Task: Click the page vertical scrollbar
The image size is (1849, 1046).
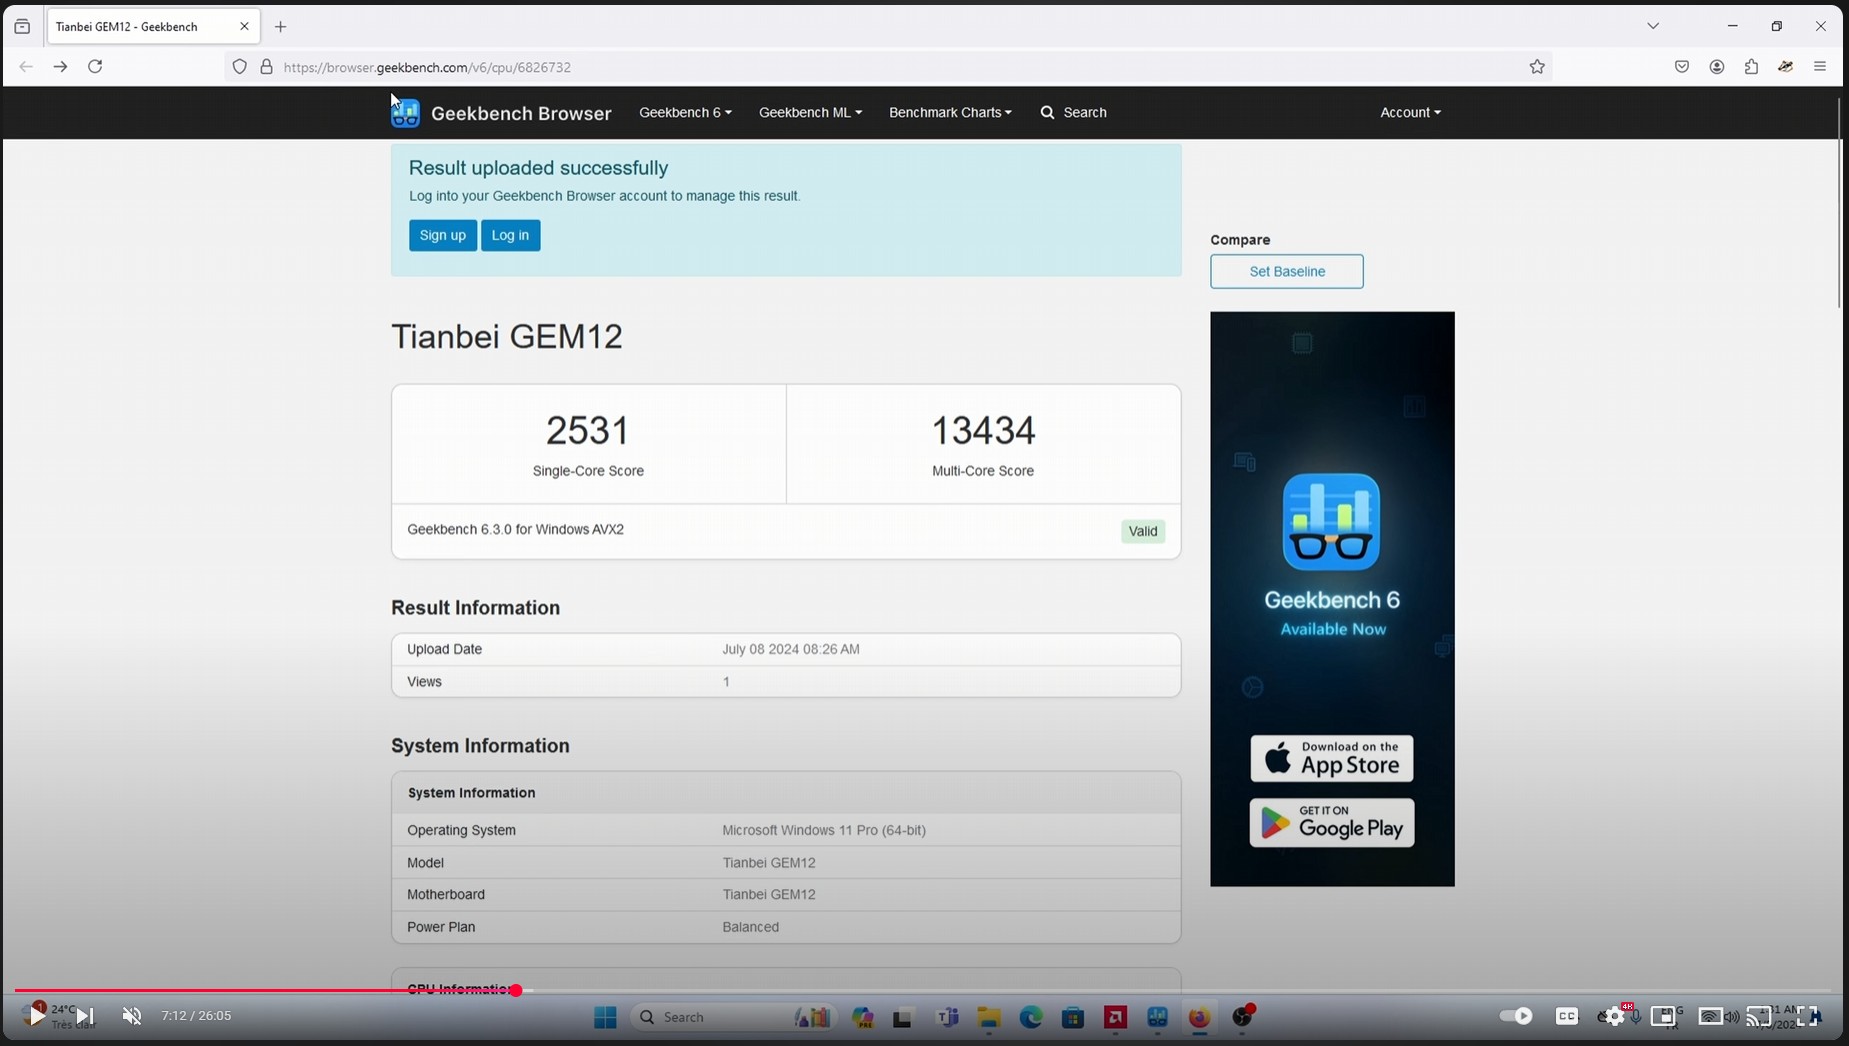Action: point(1840,204)
